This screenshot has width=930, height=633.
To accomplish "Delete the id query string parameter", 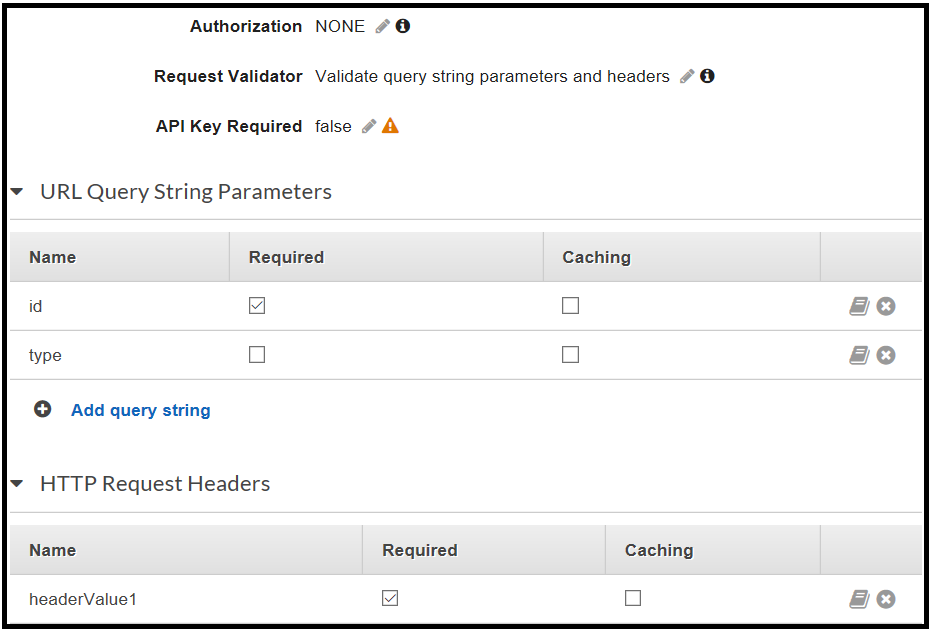I will tap(886, 306).
